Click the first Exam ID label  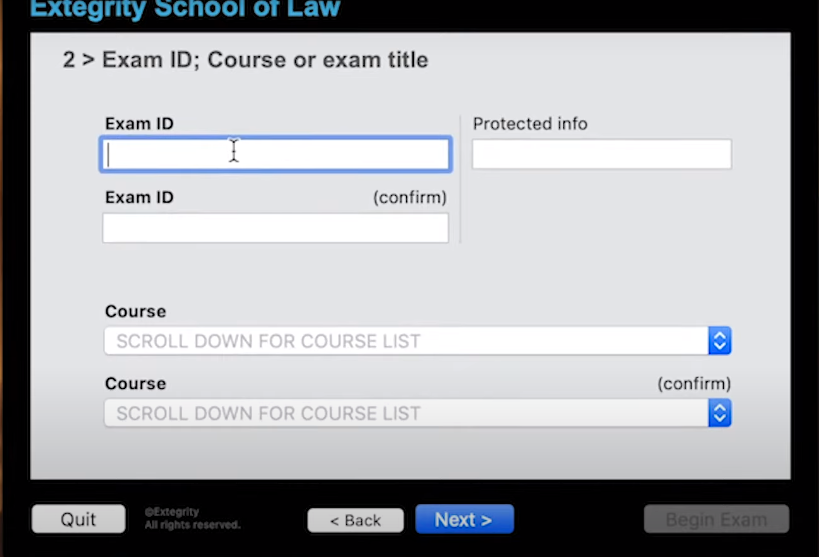(139, 124)
